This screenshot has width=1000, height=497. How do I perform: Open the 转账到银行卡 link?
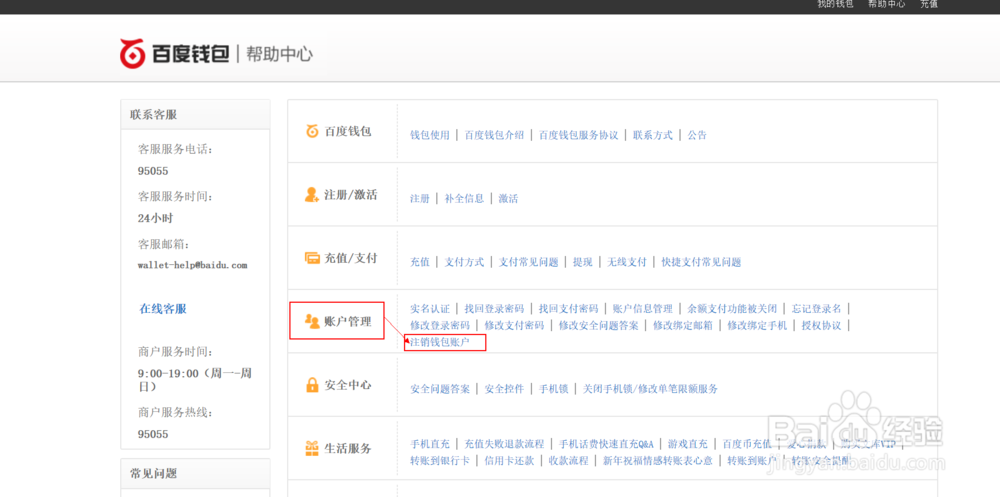(440, 461)
